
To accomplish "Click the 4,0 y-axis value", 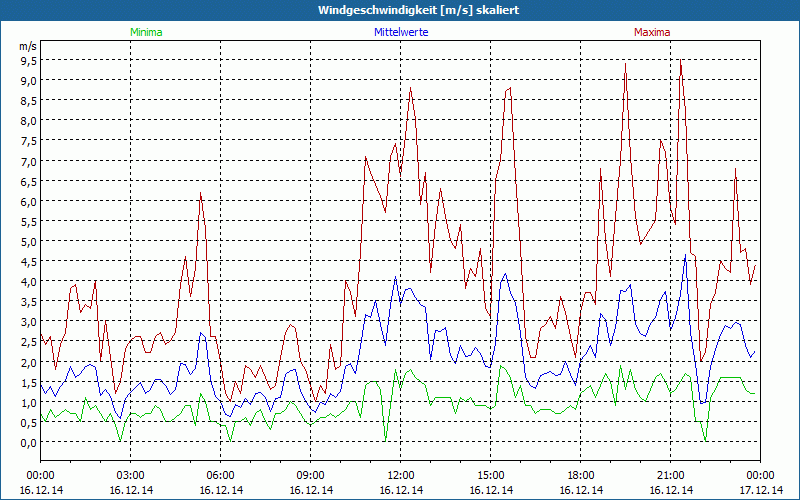I will click(x=29, y=281).
